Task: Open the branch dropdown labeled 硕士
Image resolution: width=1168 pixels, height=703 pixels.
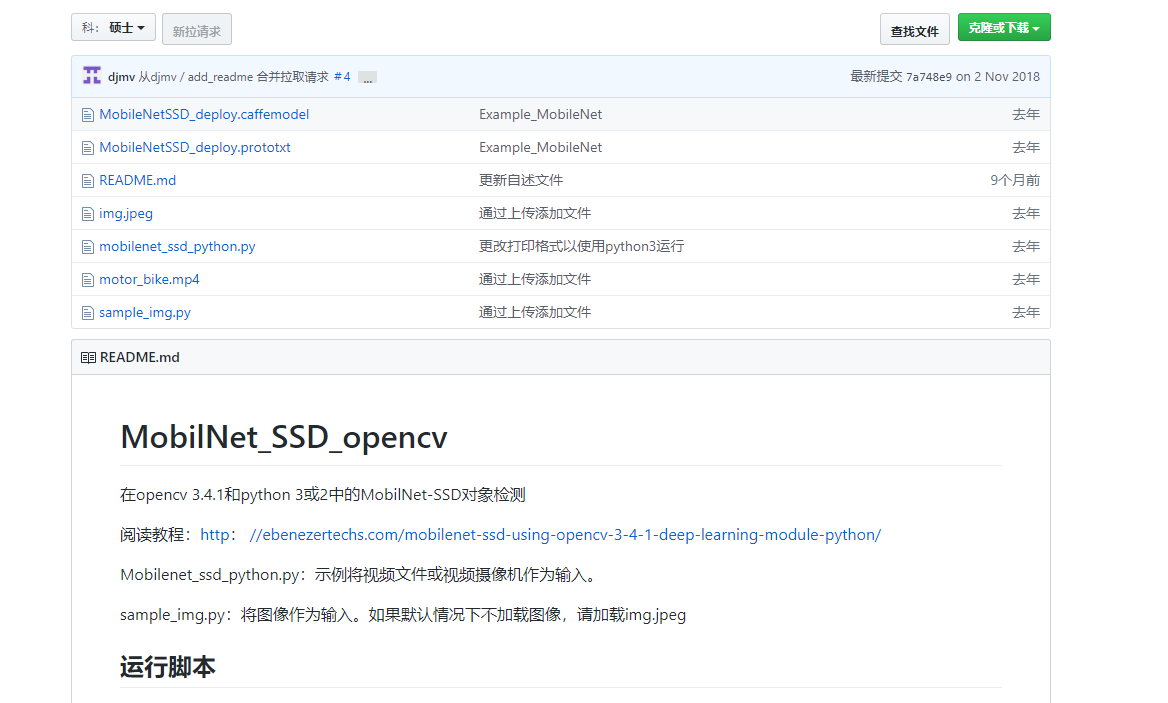Action: pos(113,28)
